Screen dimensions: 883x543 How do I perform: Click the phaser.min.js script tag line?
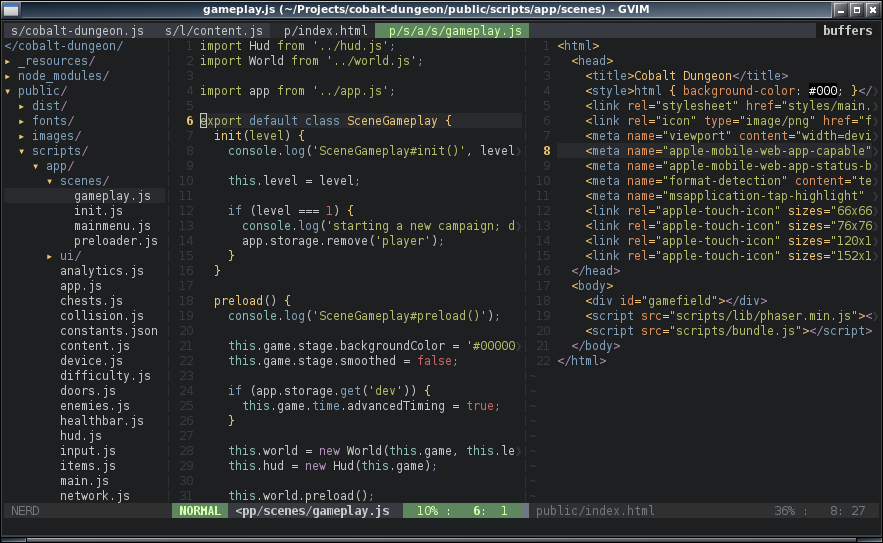click(x=729, y=316)
